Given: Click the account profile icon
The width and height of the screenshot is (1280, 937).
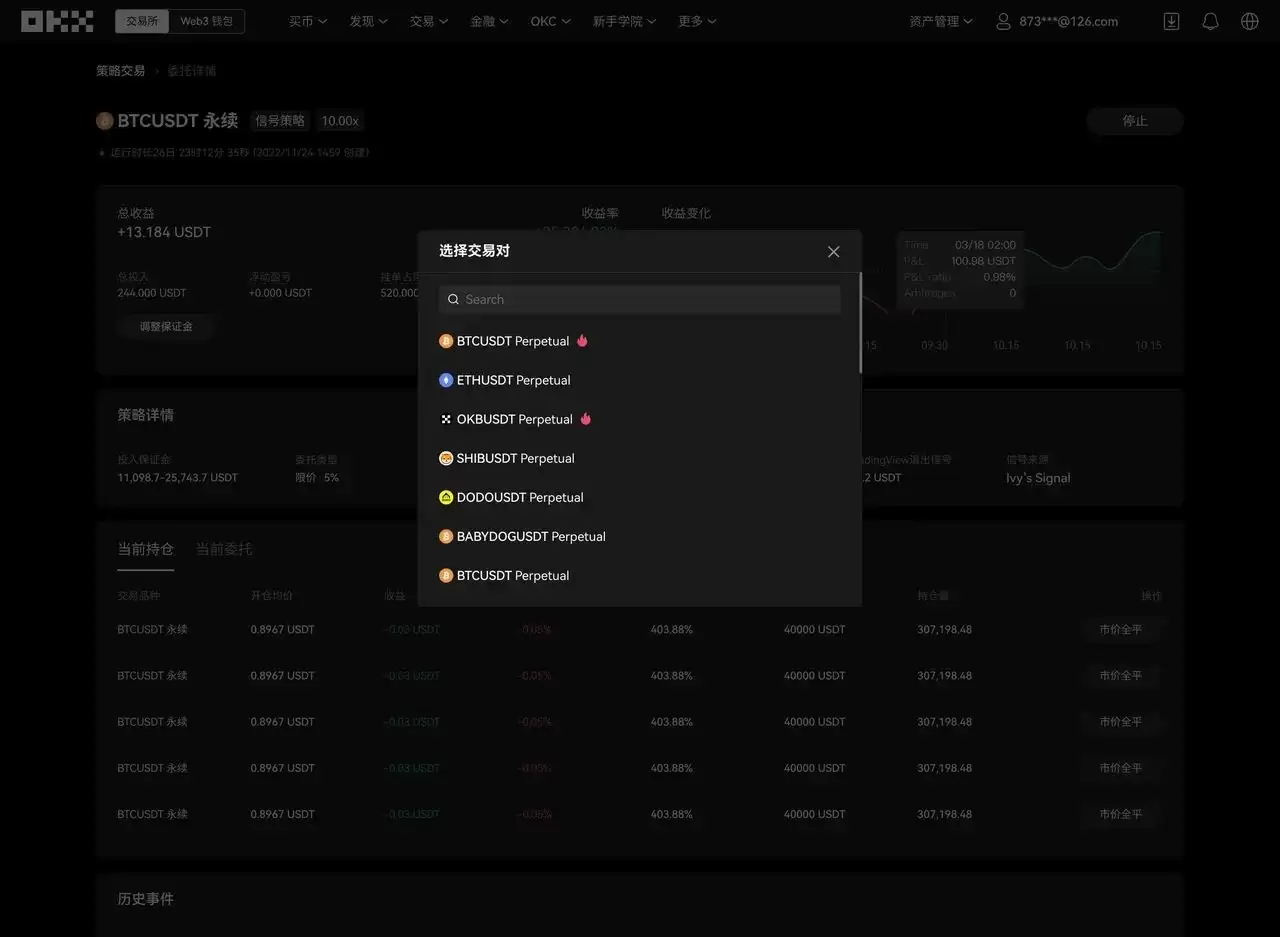Looking at the screenshot, I should (x=1003, y=20).
